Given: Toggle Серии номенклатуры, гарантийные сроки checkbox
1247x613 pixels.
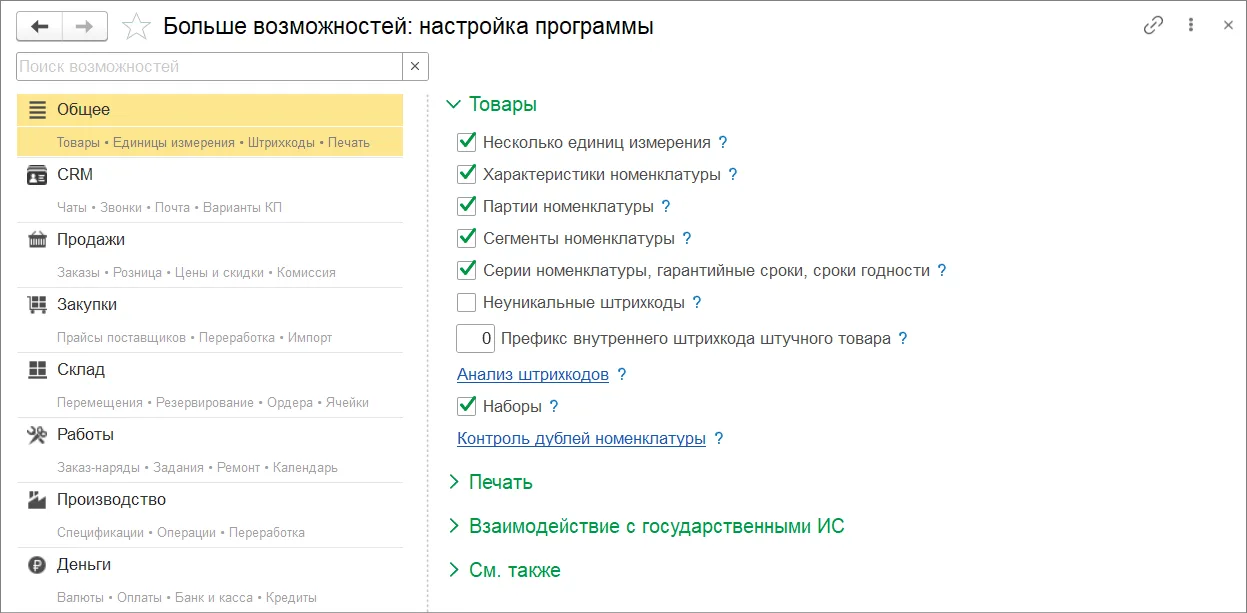Looking at the screenshot, I should click(466, 270).
